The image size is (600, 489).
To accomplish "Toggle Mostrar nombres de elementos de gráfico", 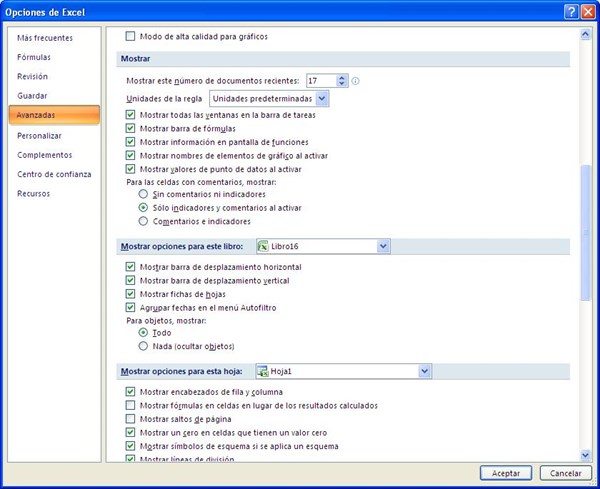I will tap(130, 155).
